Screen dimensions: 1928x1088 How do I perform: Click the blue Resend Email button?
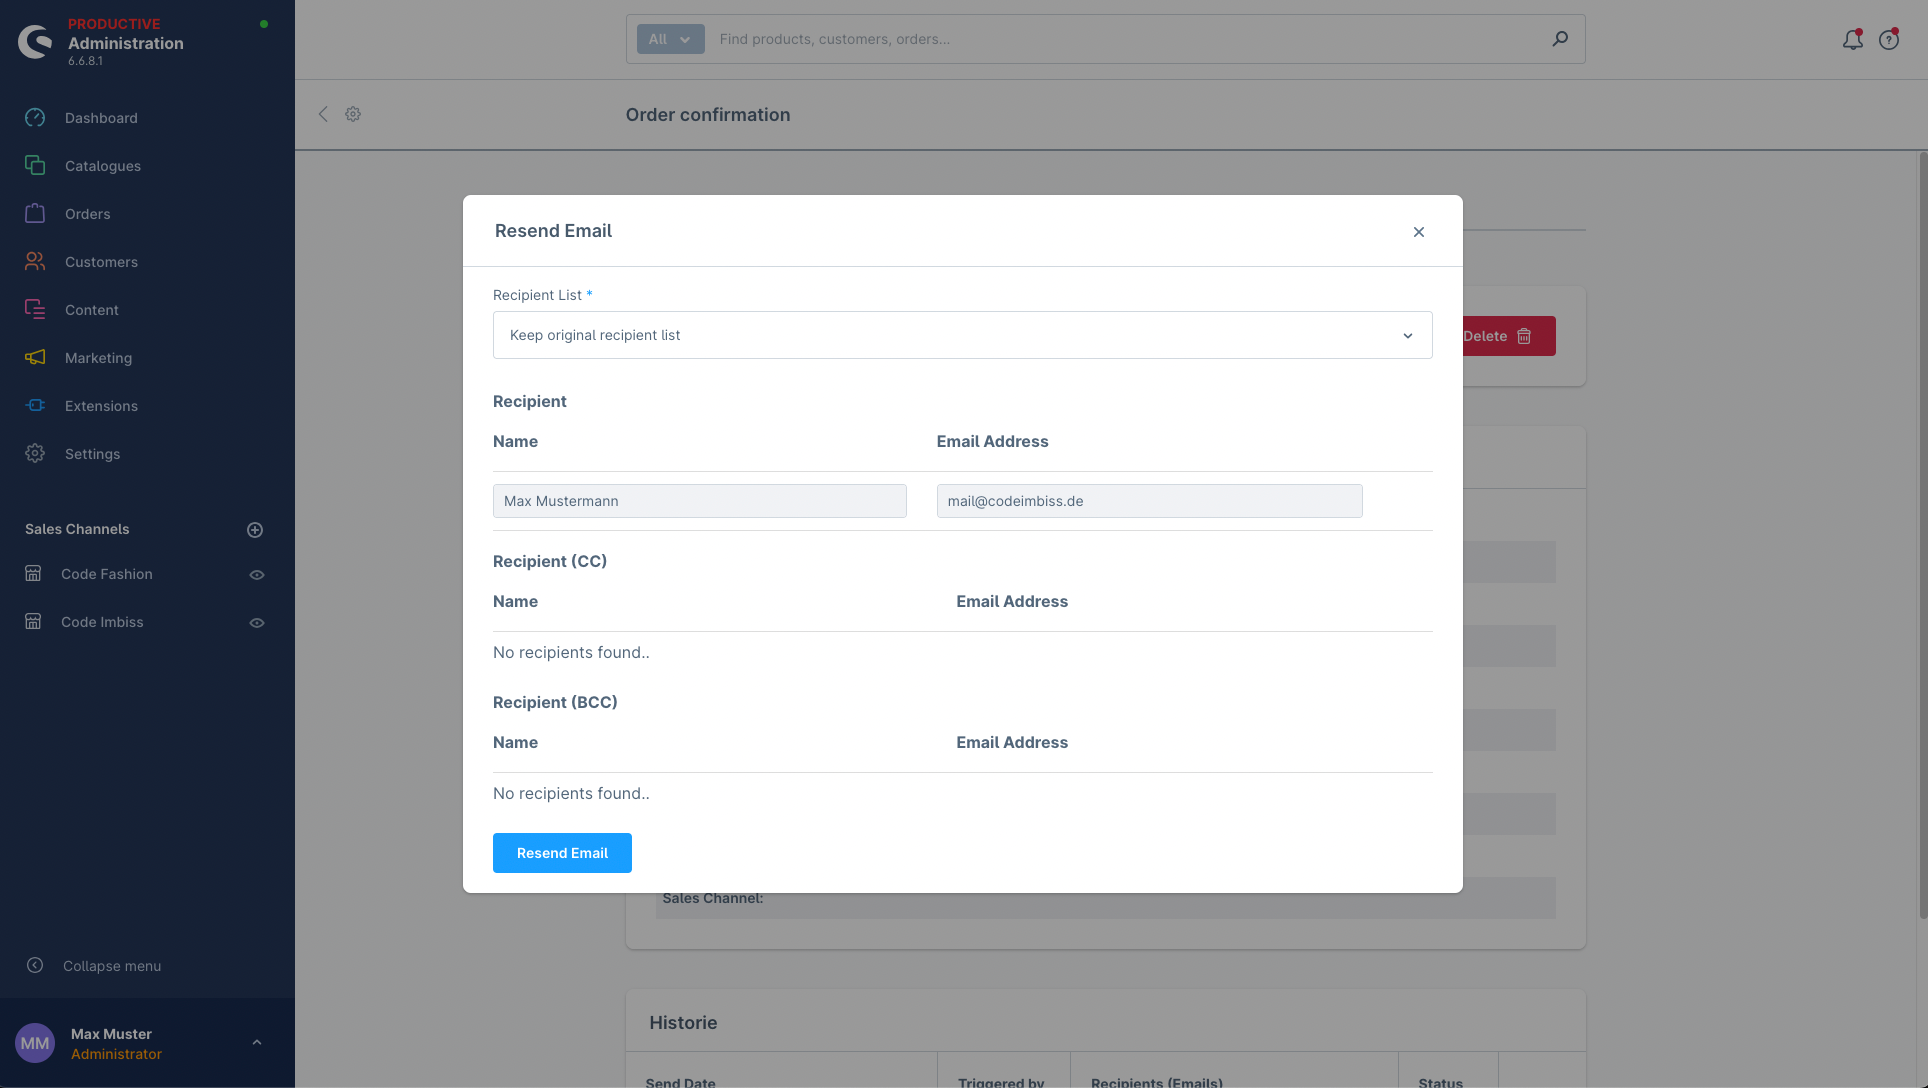coord(562,853)
